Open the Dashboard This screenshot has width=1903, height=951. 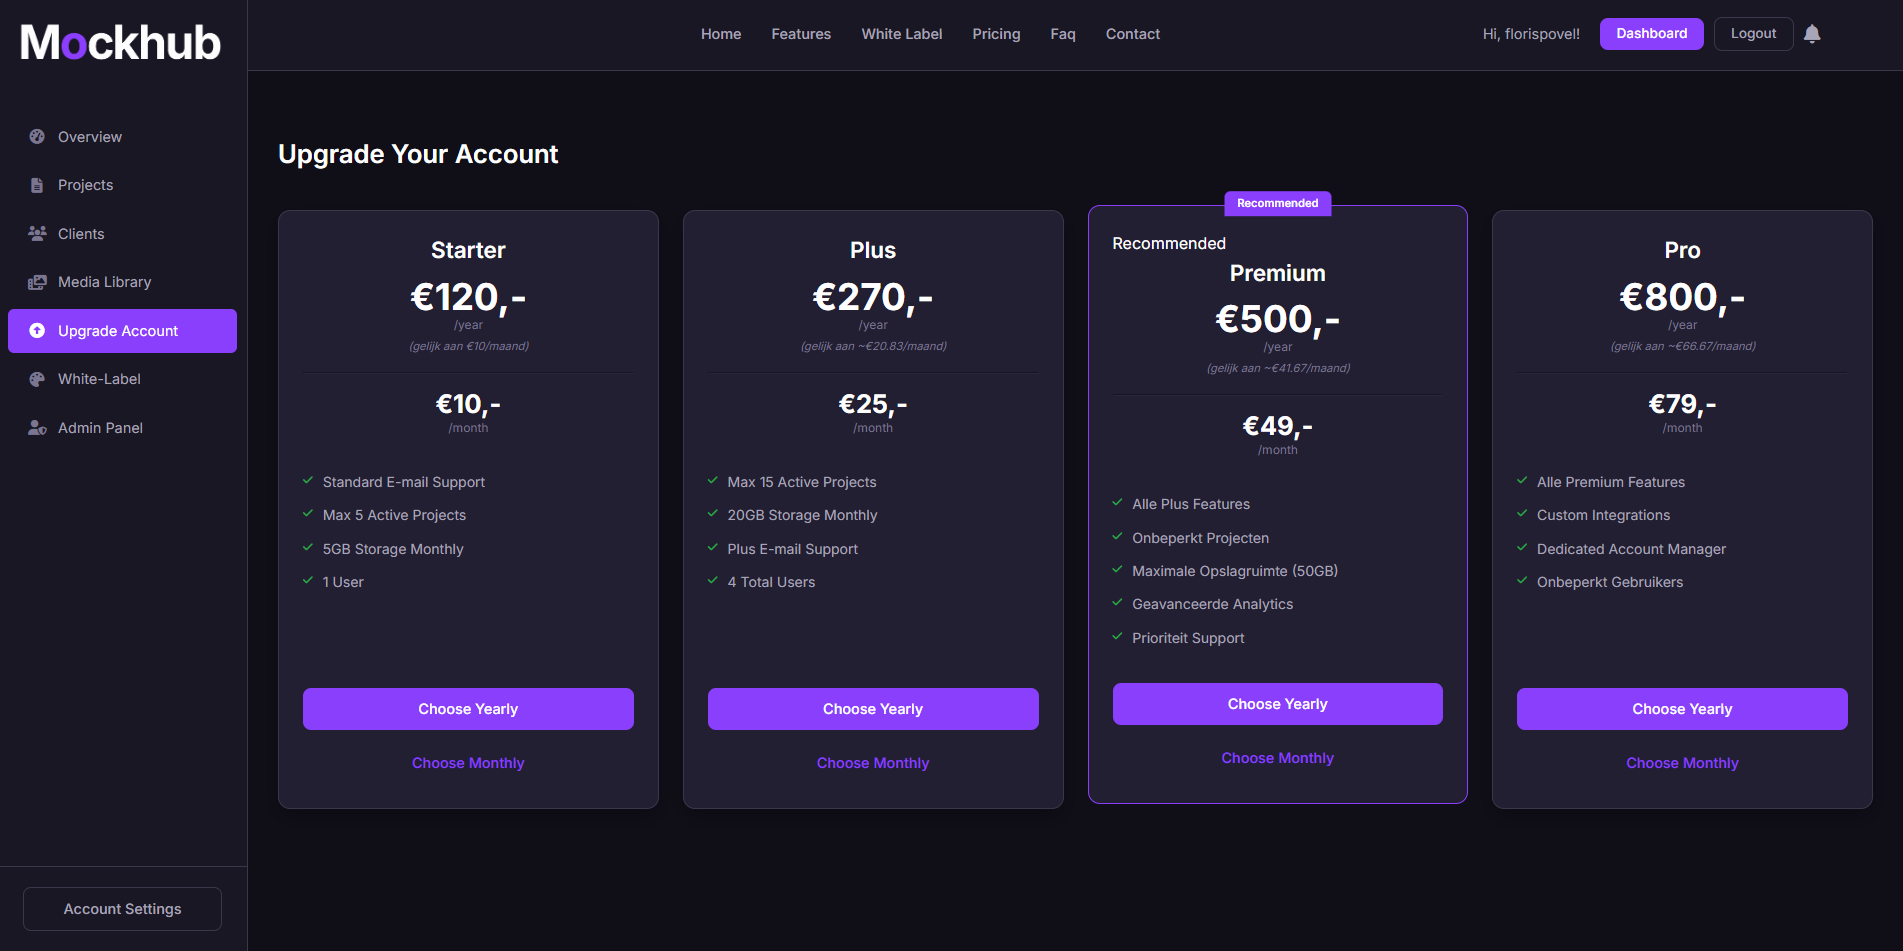pyautogui.click(x=1651, y=33)
